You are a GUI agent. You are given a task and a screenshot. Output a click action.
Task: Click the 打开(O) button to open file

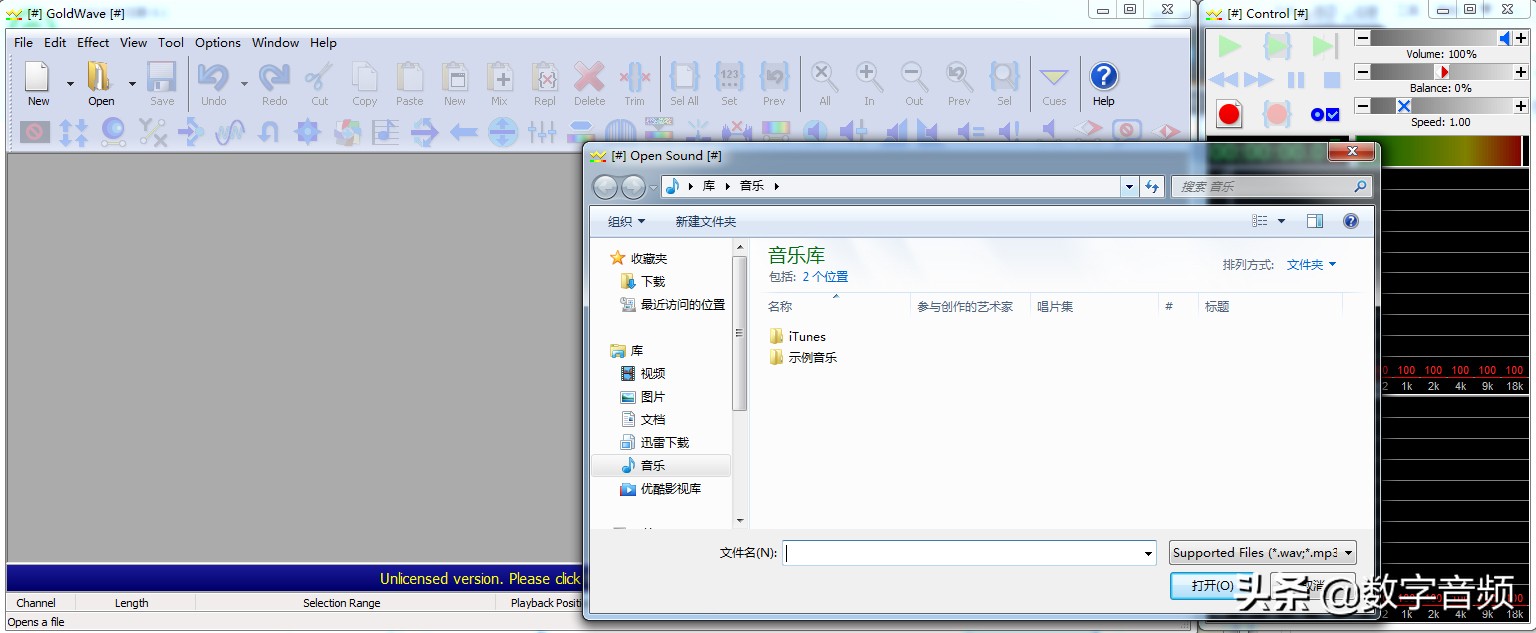pos(1211,586)
